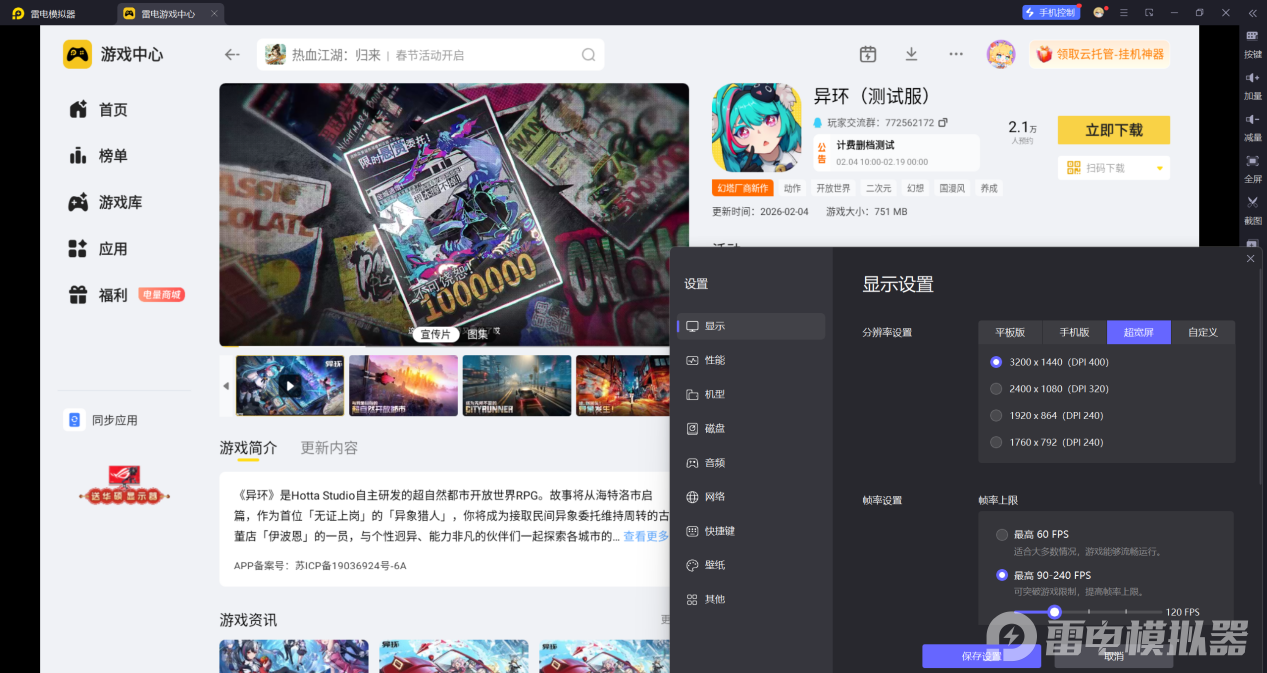Select 1760 x 792 (DPI 240) resolution
Image resolution: width=1267 pixels, height=673 pixels.
[x=996, y=442]
